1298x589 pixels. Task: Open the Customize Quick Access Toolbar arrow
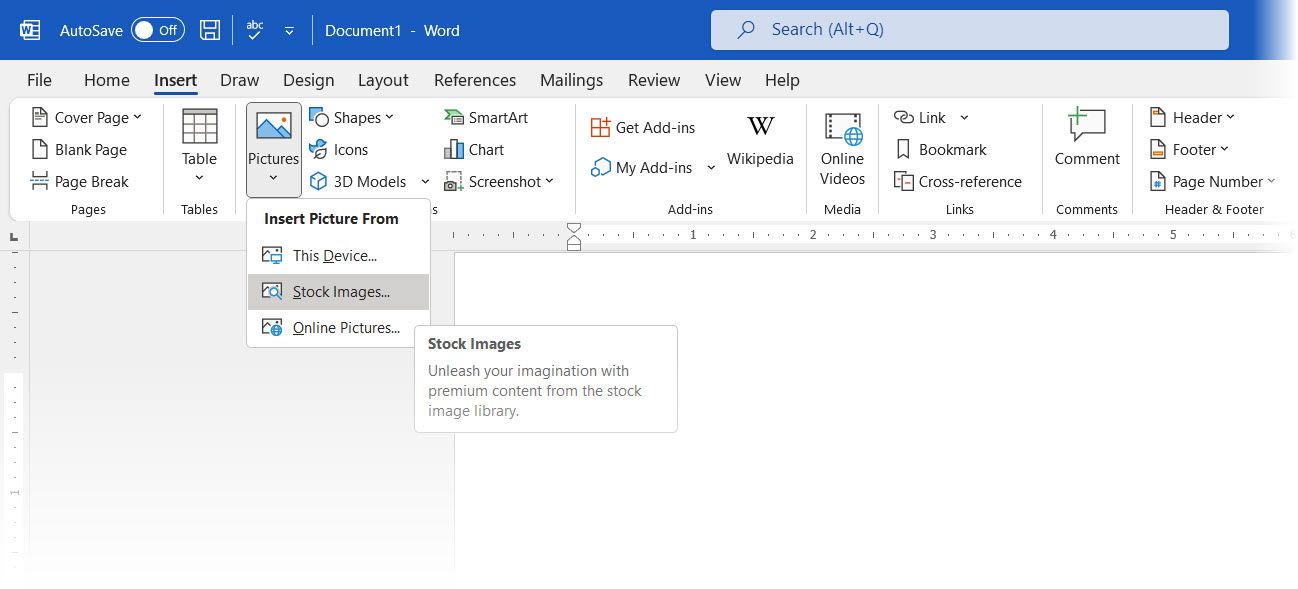[289, 31]
